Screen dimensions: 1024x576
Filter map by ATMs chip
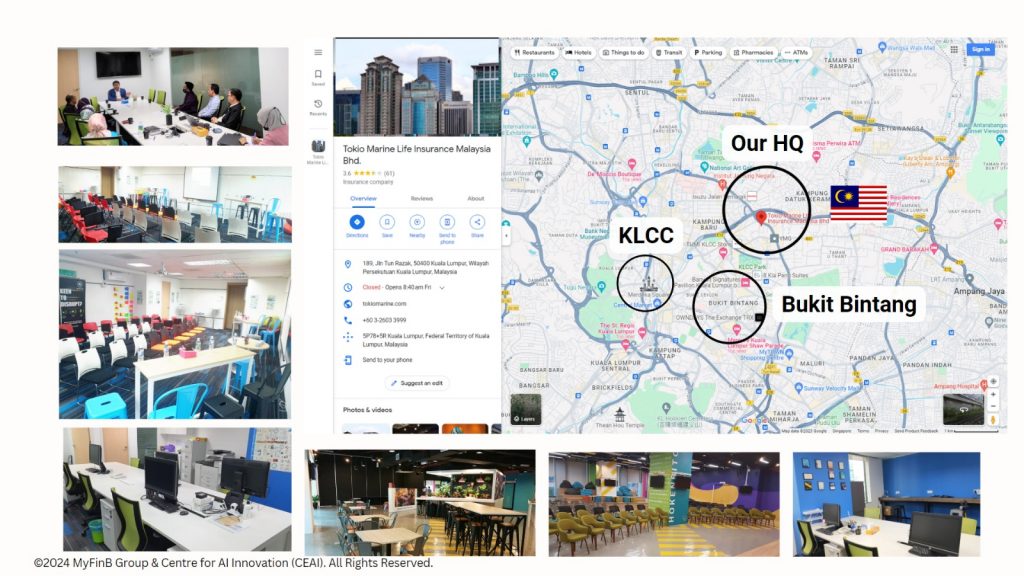point(797,52)
